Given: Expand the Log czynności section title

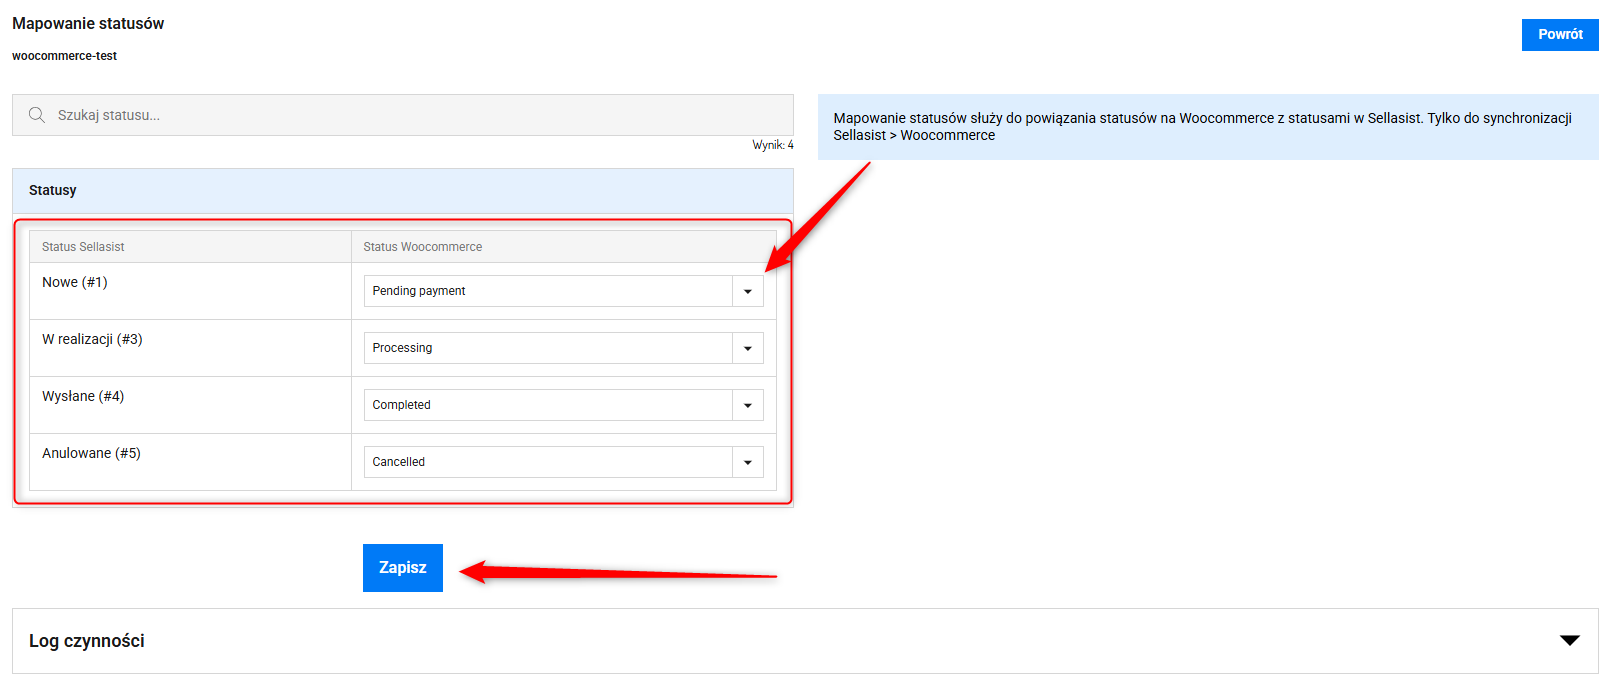Looking at the screenshot, I should coord(87,641).
